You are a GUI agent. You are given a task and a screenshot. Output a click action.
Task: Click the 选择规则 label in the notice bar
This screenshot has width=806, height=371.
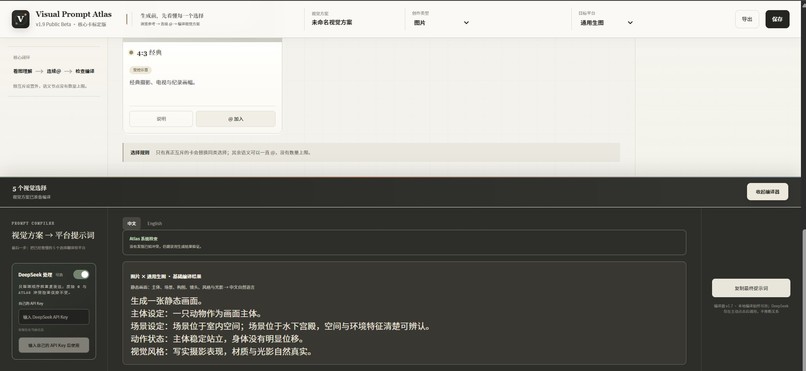tap(140, 153)
